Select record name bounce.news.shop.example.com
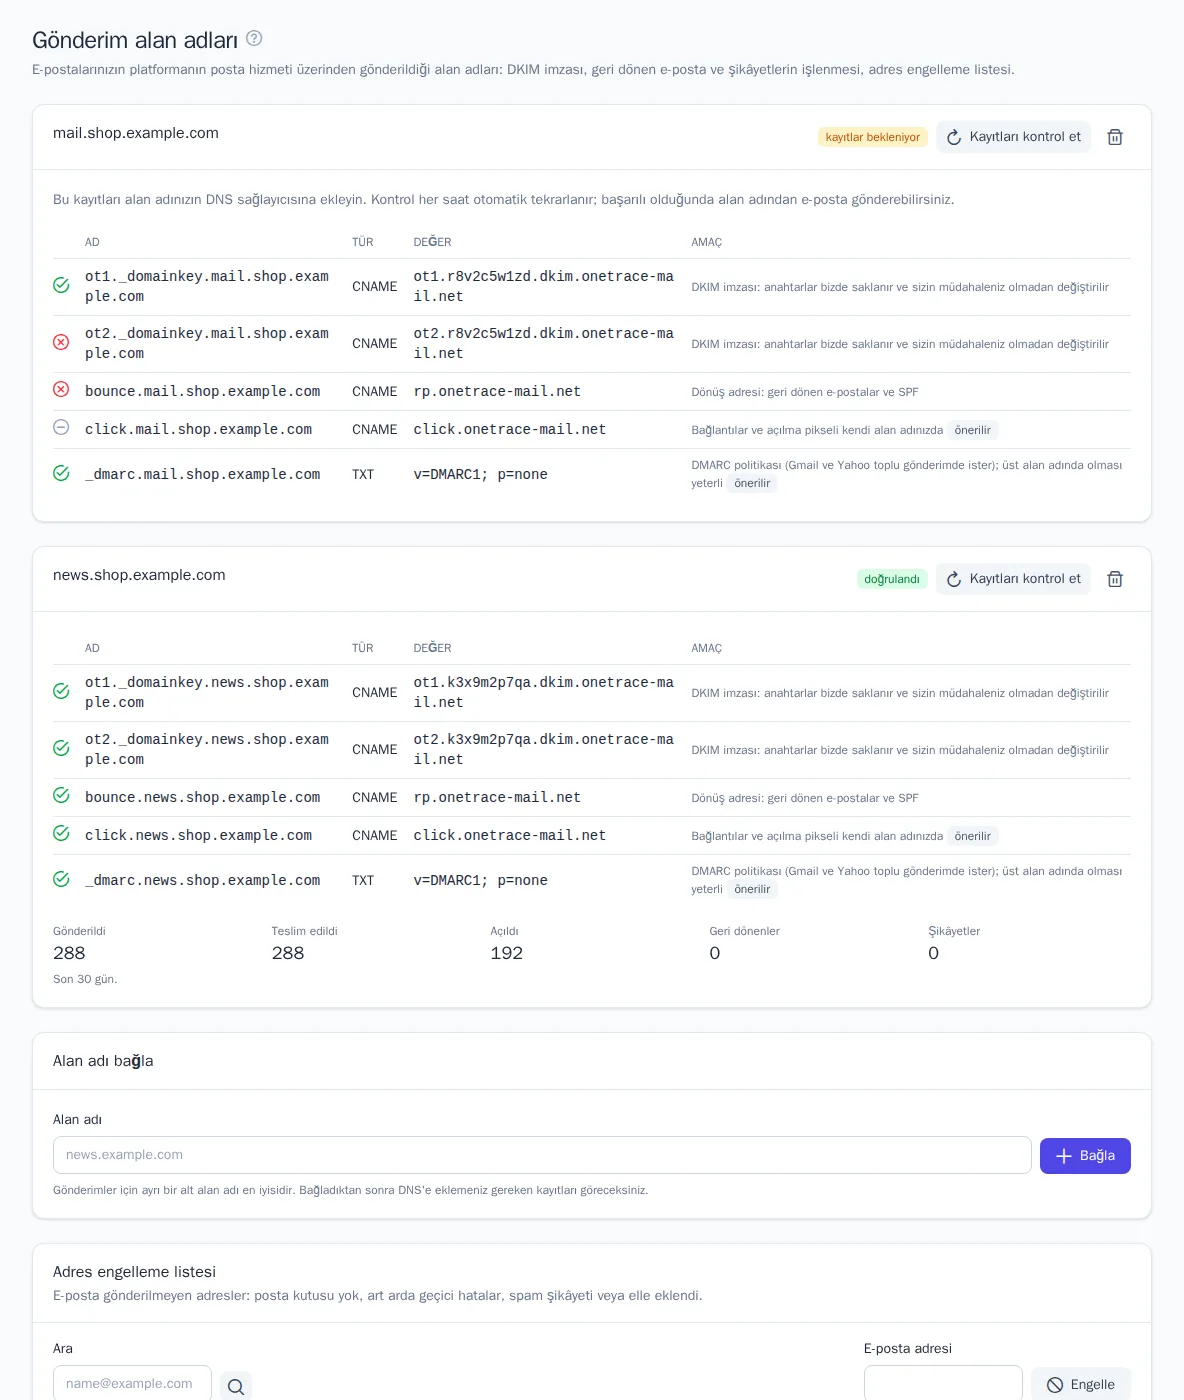 [x=203, y=798]
